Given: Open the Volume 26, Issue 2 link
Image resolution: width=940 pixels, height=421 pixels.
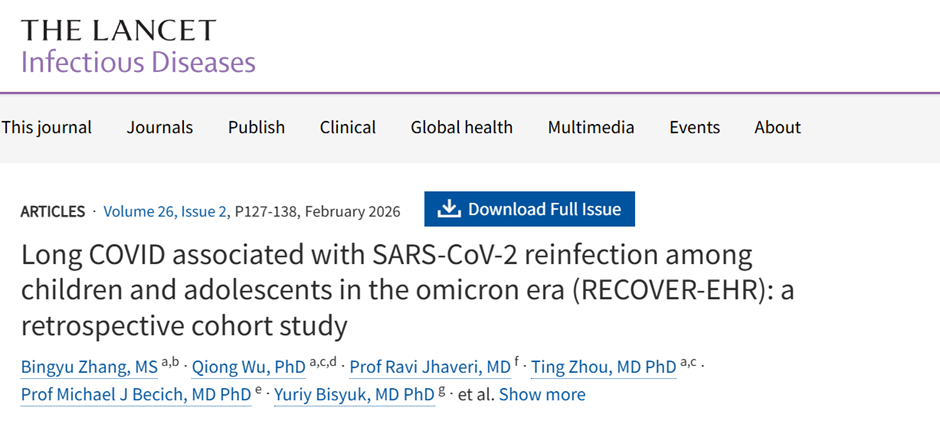Looking at the screenshot, I should tap(165, 211).
